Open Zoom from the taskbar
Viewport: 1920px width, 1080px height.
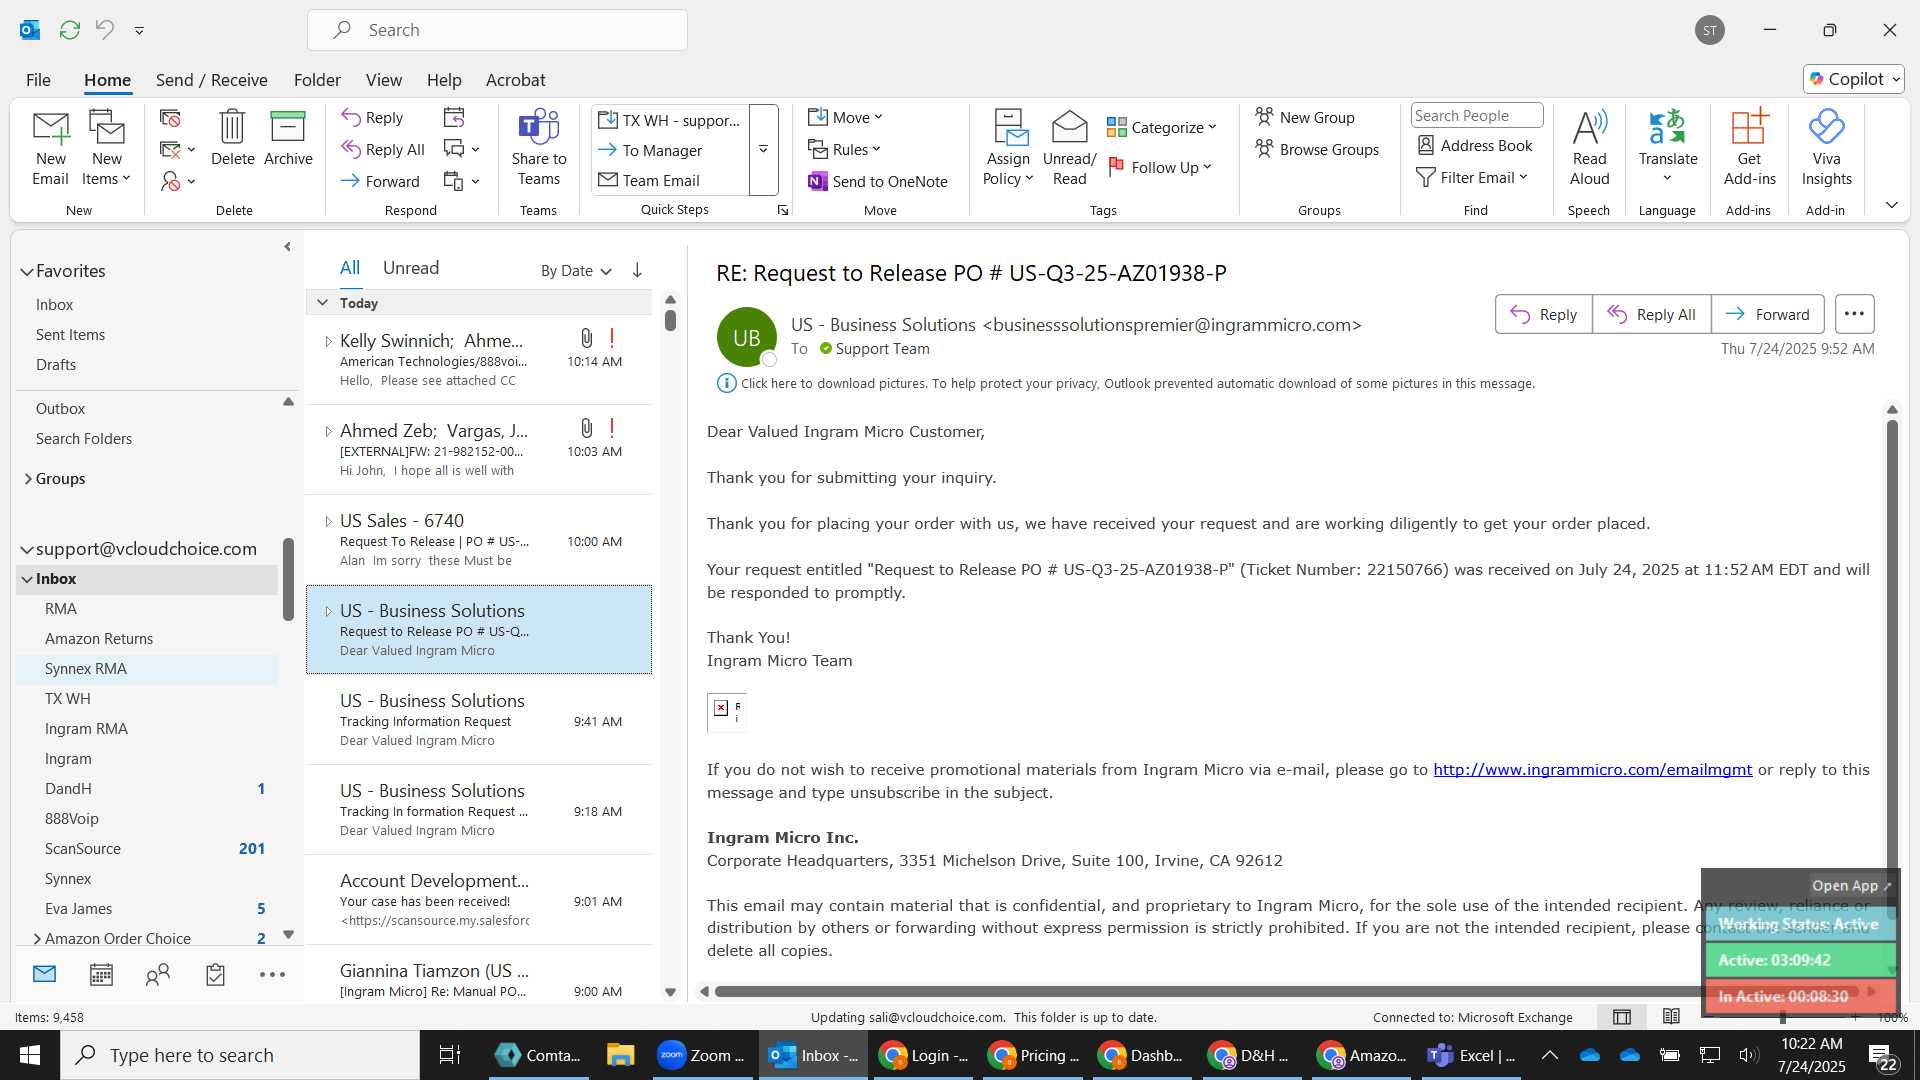coord(700,1055)
